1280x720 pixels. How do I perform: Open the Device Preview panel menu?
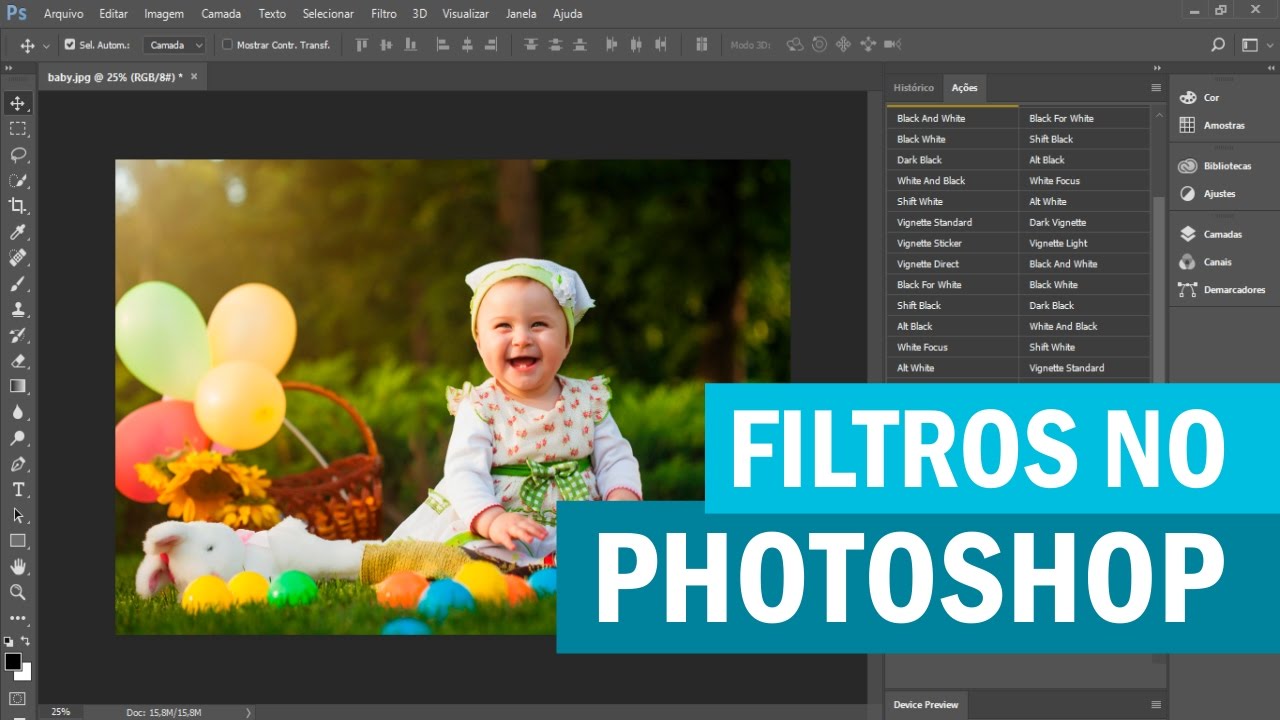click(x=1156, y=705)
